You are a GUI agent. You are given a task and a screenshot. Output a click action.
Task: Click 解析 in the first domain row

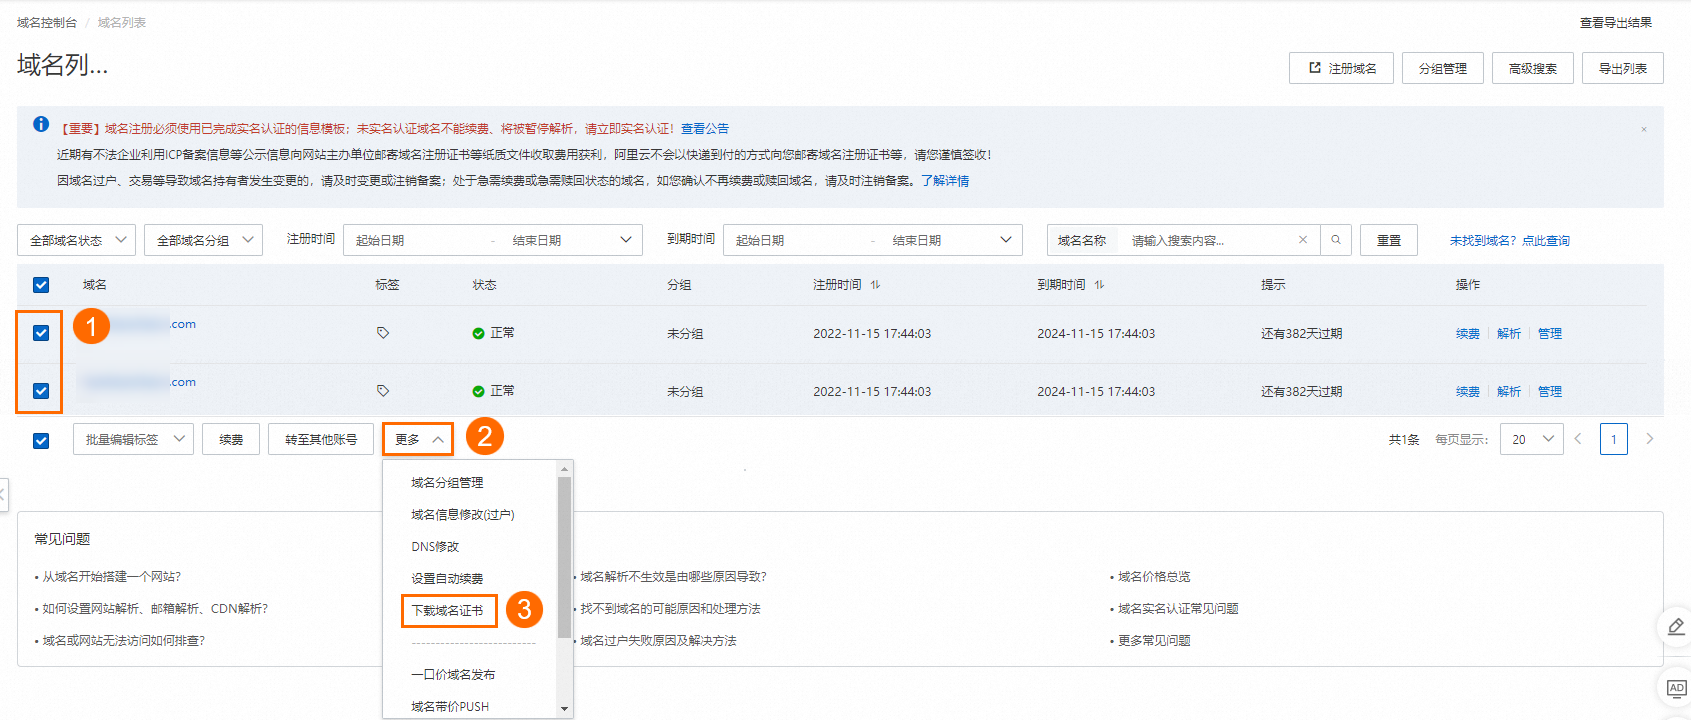pyautogui.click(x=1509, y=334)
